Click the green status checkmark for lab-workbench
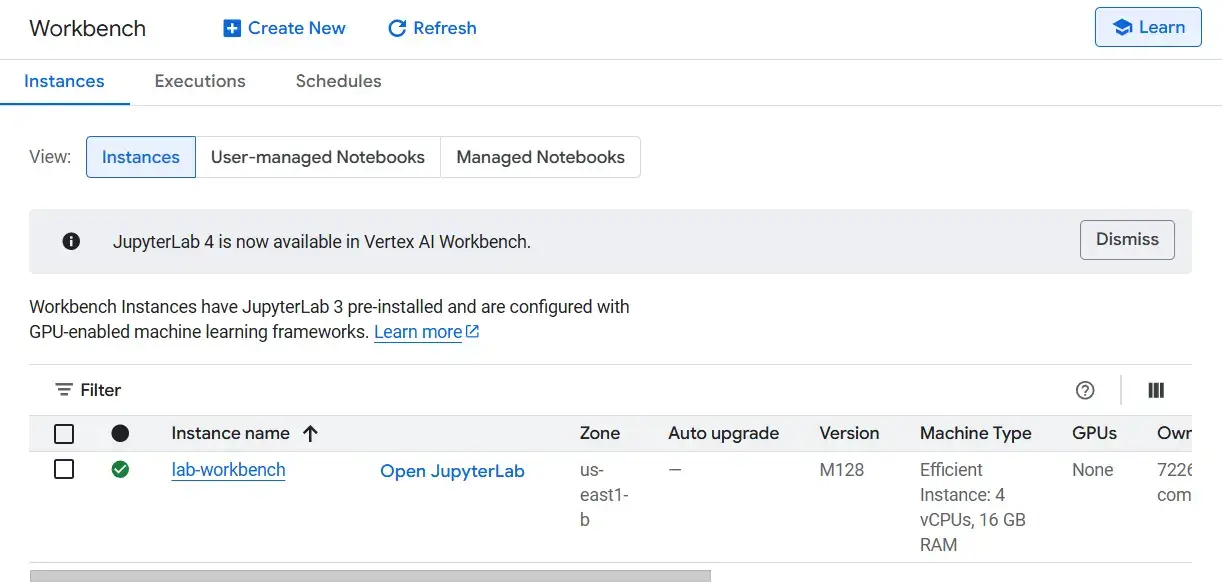Viewport: 1222px width, 583px height. coord(120,469)
